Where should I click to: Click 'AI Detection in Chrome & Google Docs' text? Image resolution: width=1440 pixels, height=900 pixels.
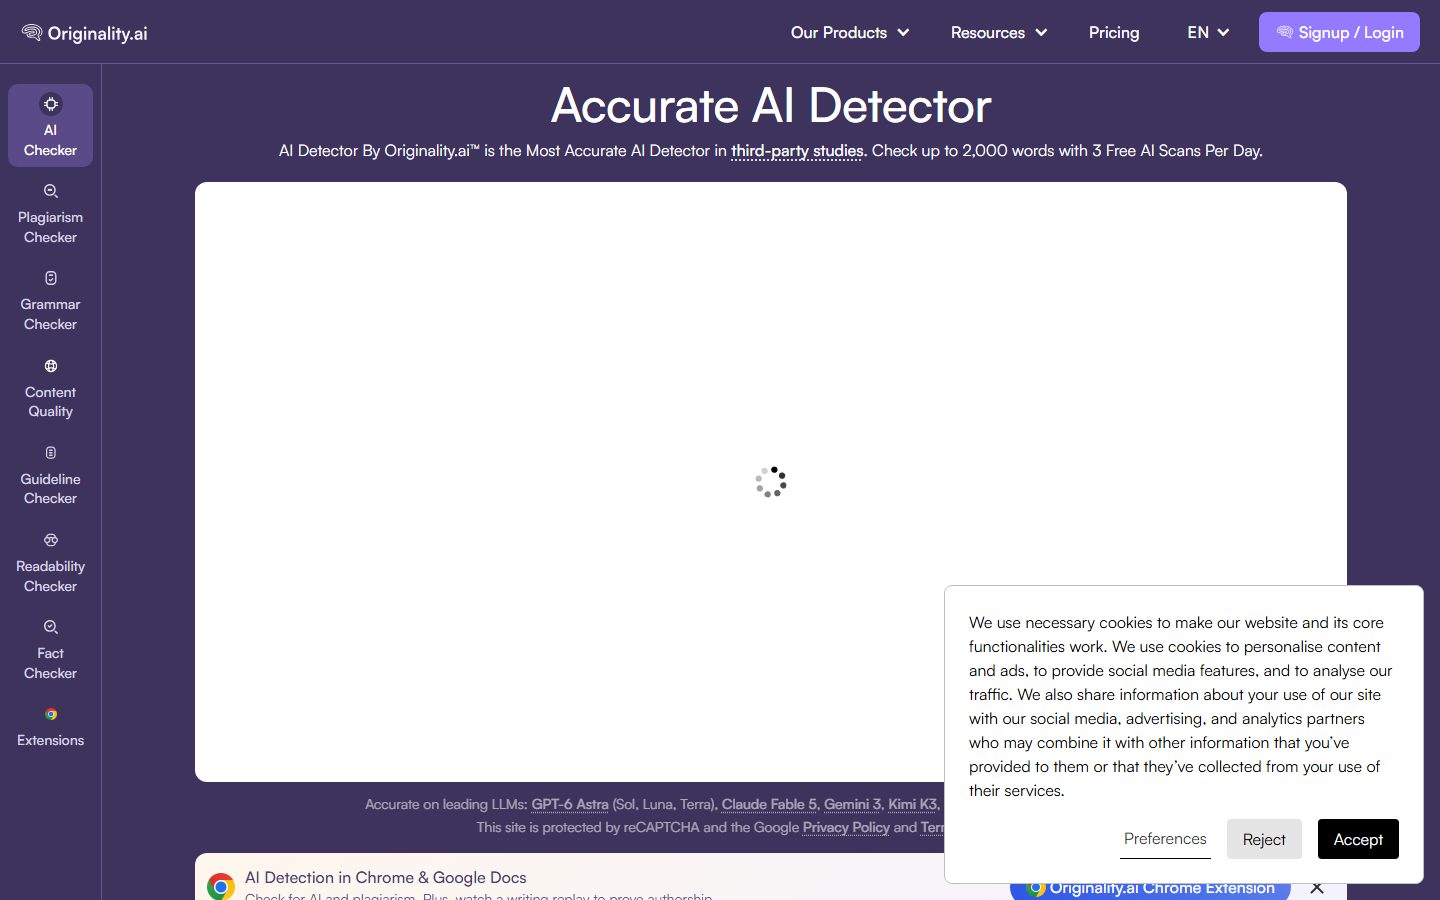(x=386, y=877)
